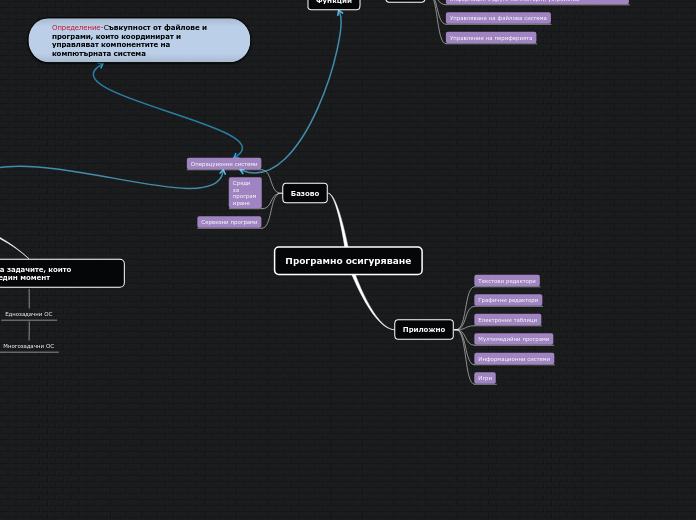696x520 pixels.
Task: Click the 'Игри' node
Action: click(485, 378)
